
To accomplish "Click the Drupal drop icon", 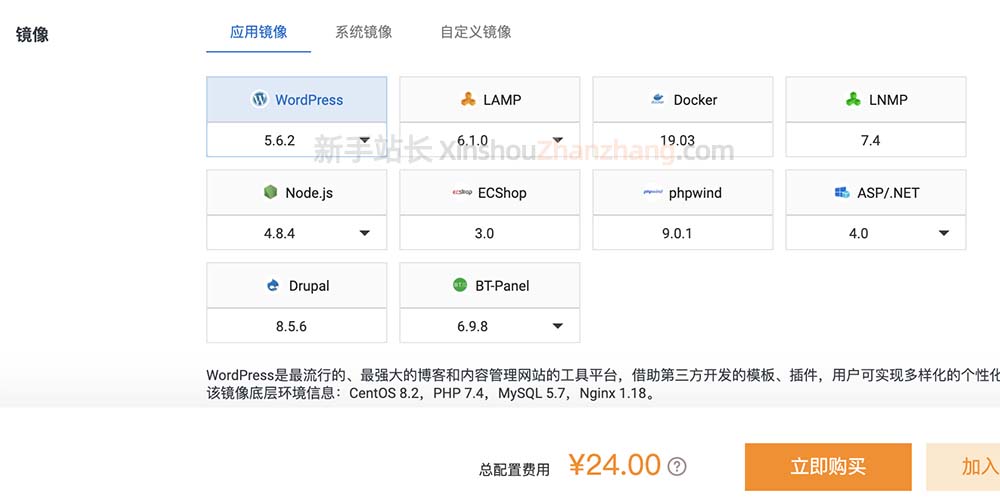I will click(x=273, y=286).
